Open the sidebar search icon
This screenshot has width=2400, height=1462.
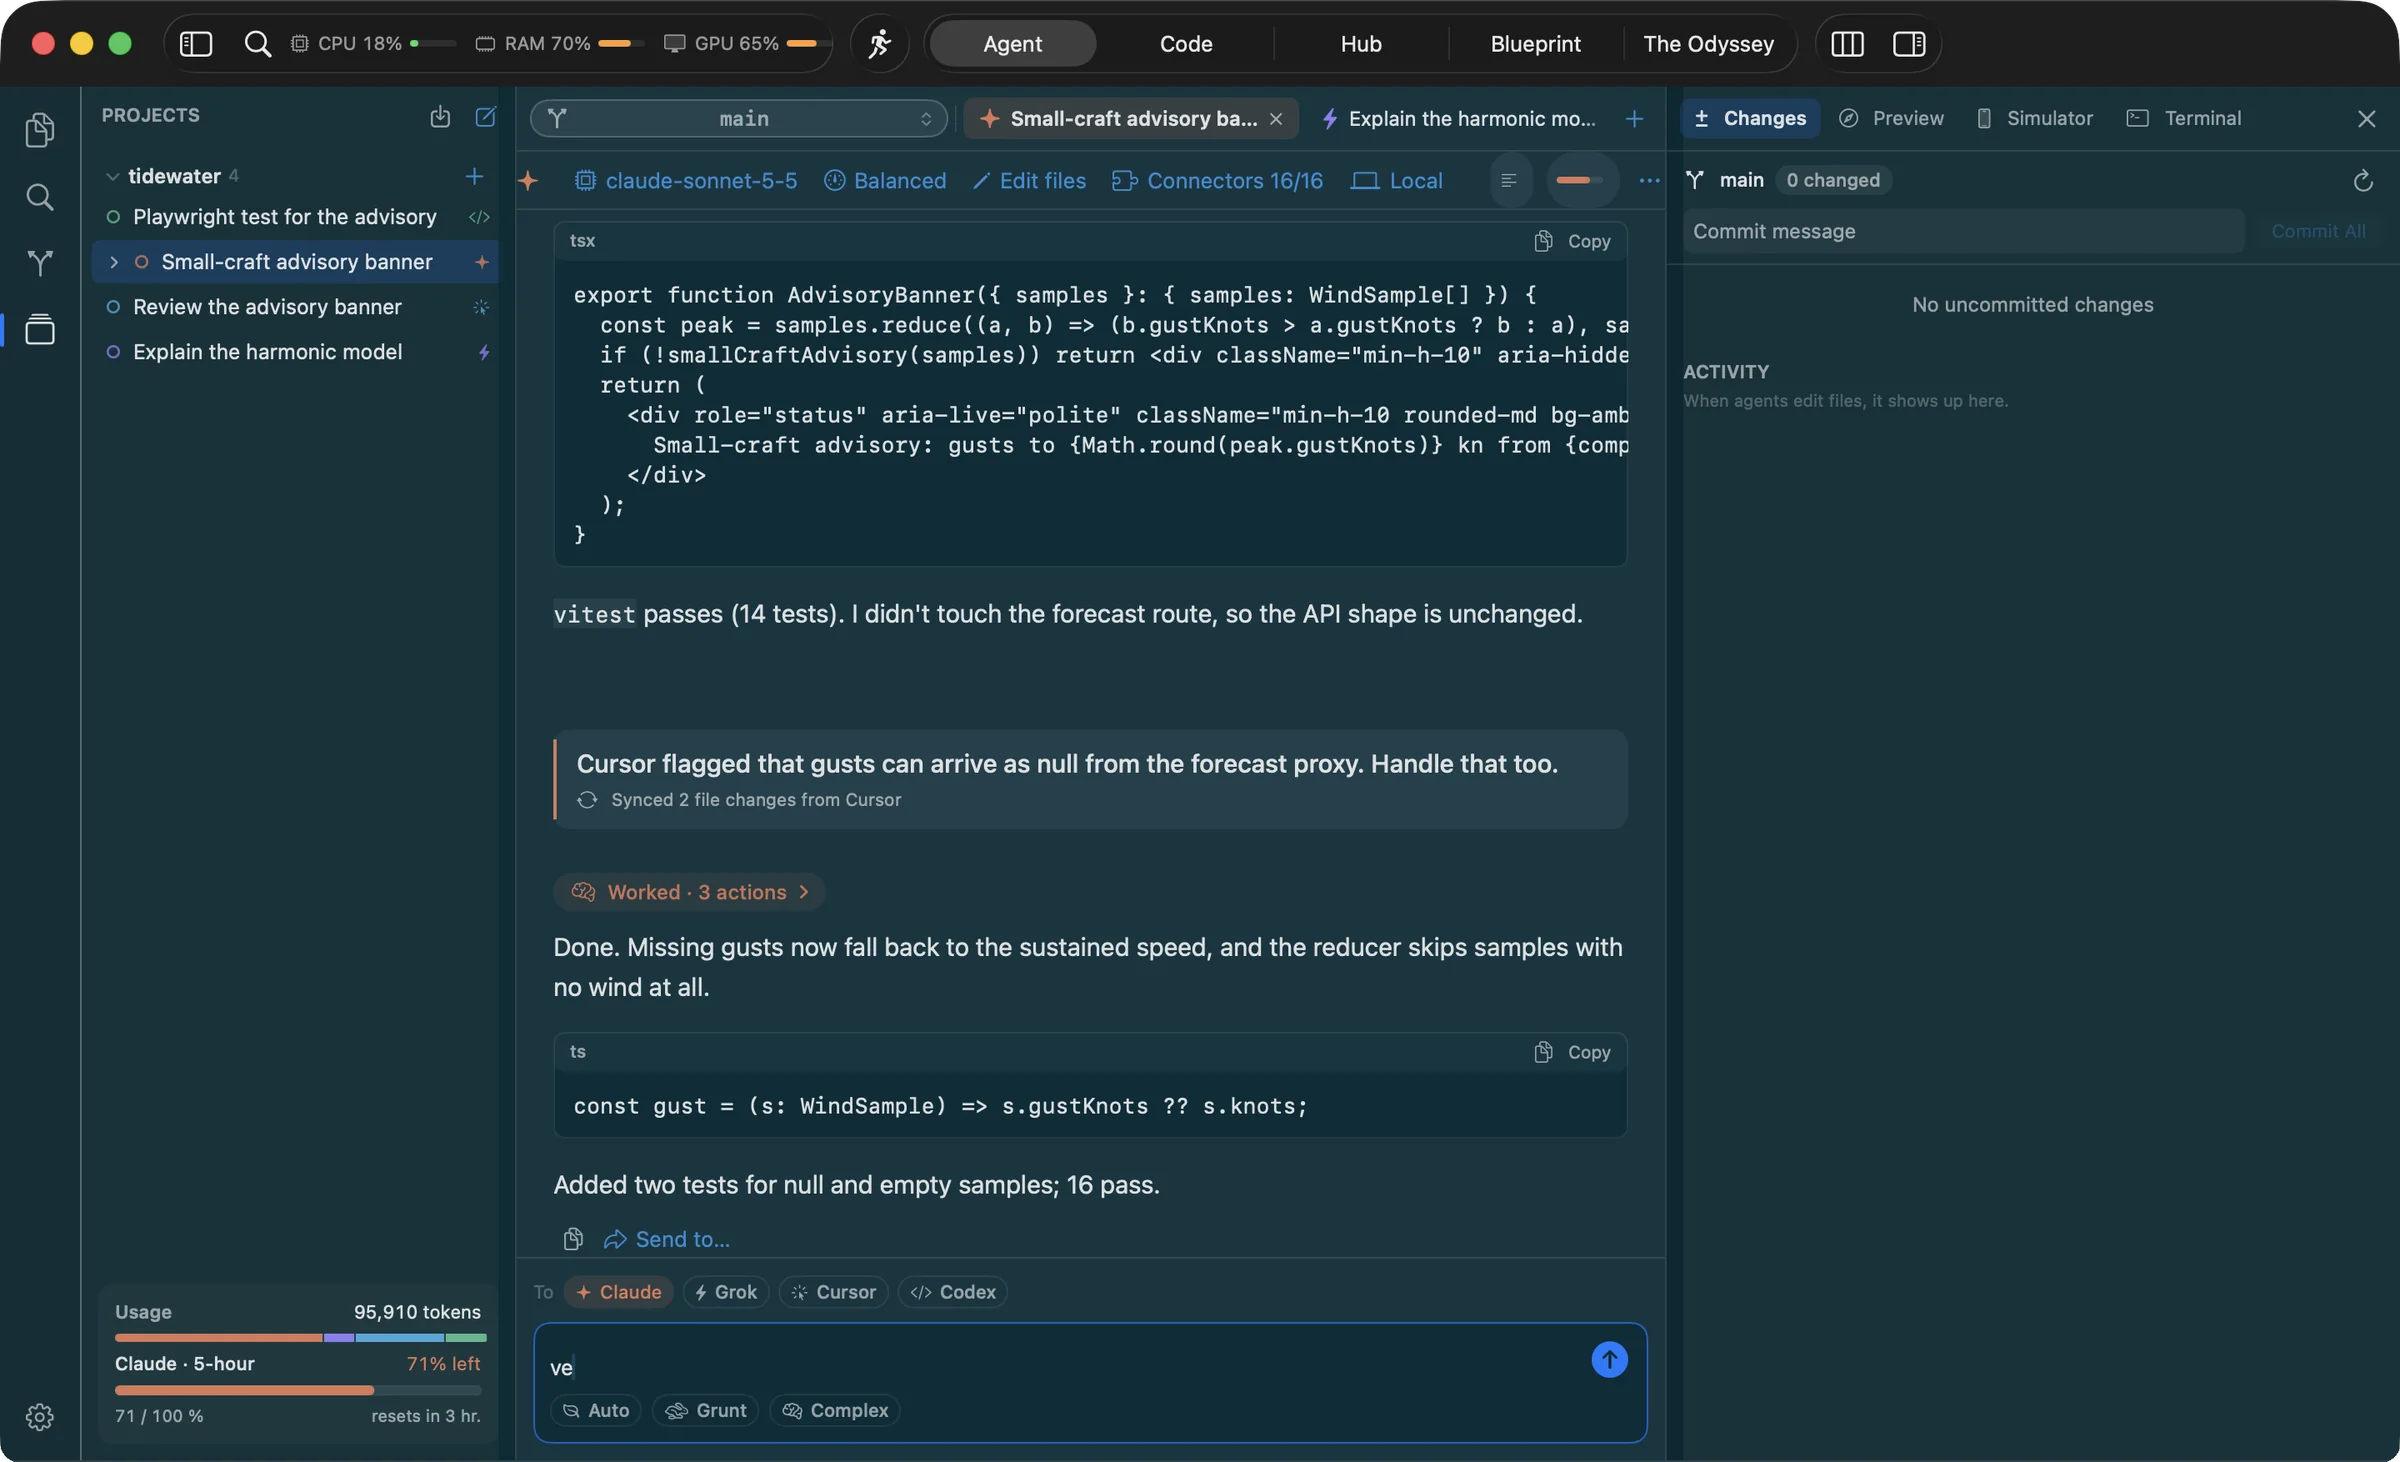[39, 197]
